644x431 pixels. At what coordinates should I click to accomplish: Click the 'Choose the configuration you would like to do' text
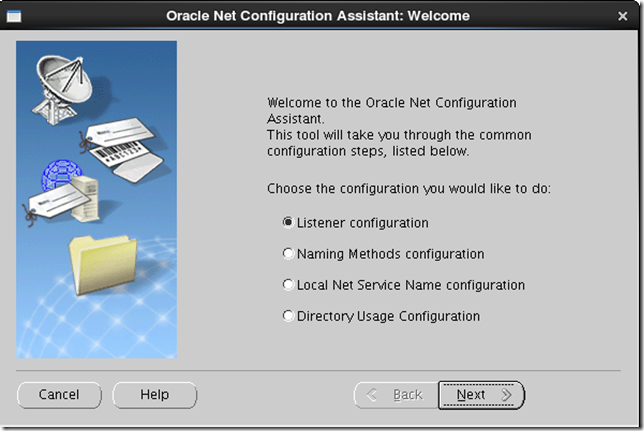pos(409,189)
